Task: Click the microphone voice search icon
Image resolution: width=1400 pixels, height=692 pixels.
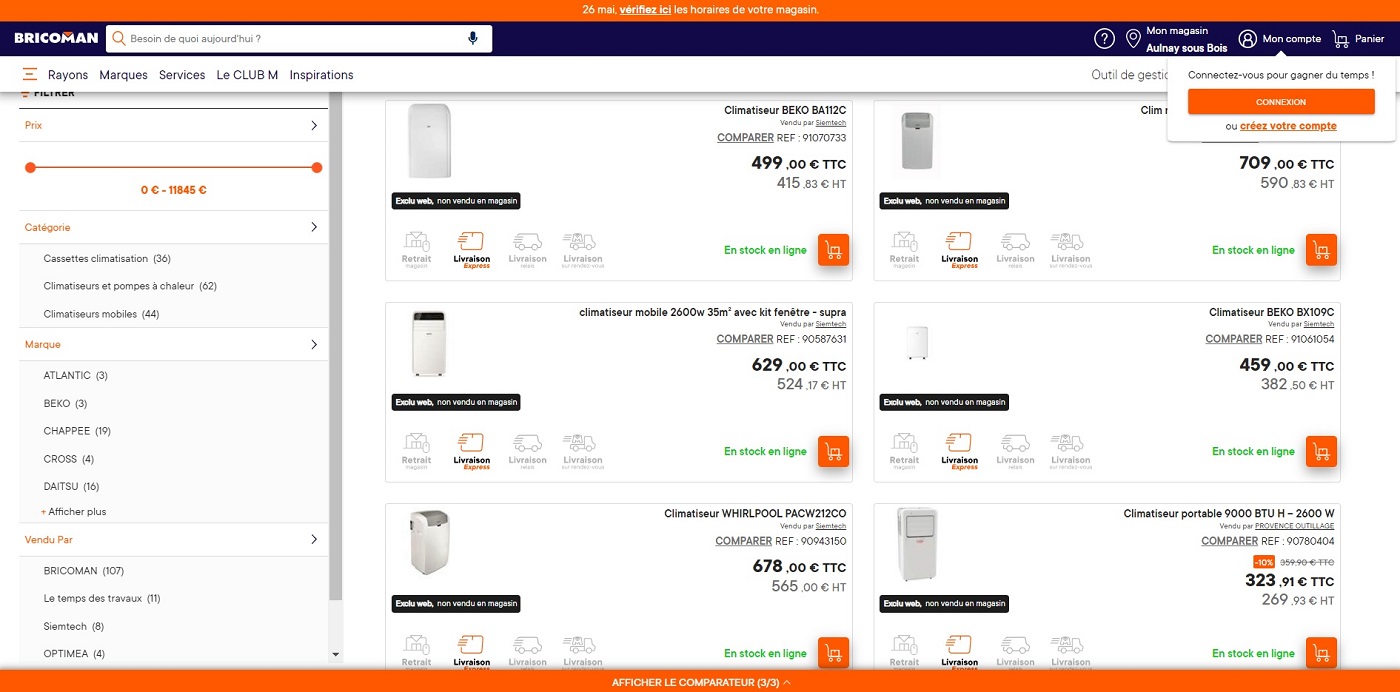Action: [x=473, y=39]
